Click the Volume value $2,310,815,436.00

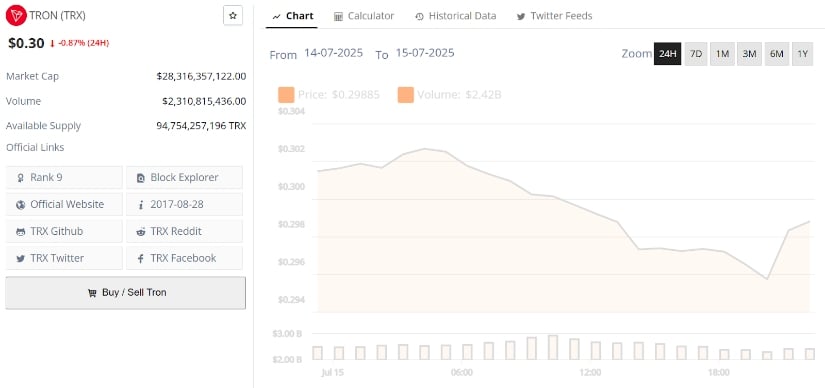(x=204, y=101)
